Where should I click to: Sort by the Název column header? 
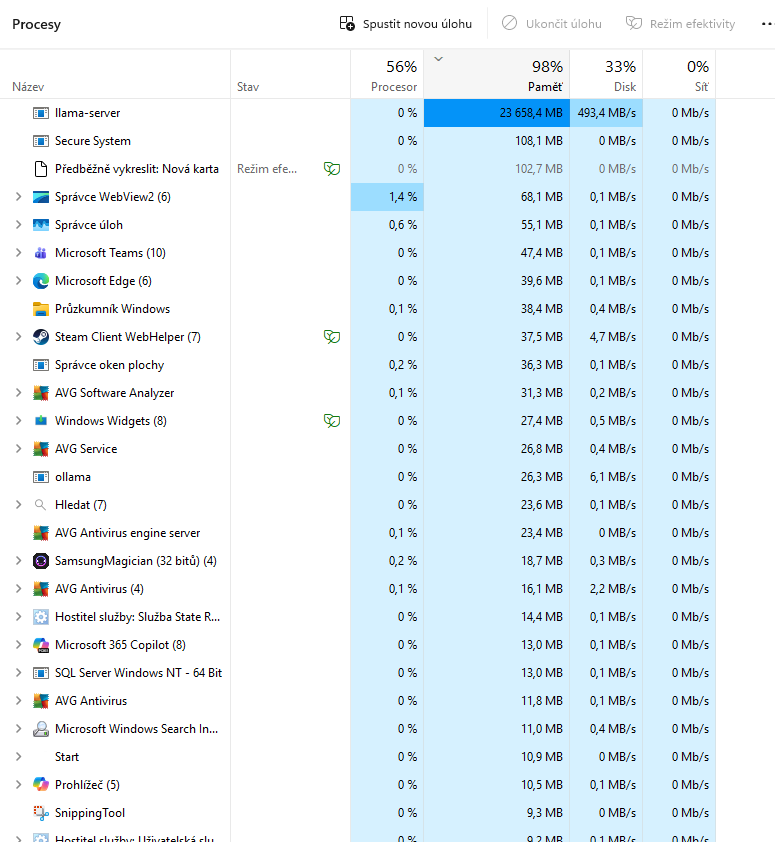click(x=115, y=74)
